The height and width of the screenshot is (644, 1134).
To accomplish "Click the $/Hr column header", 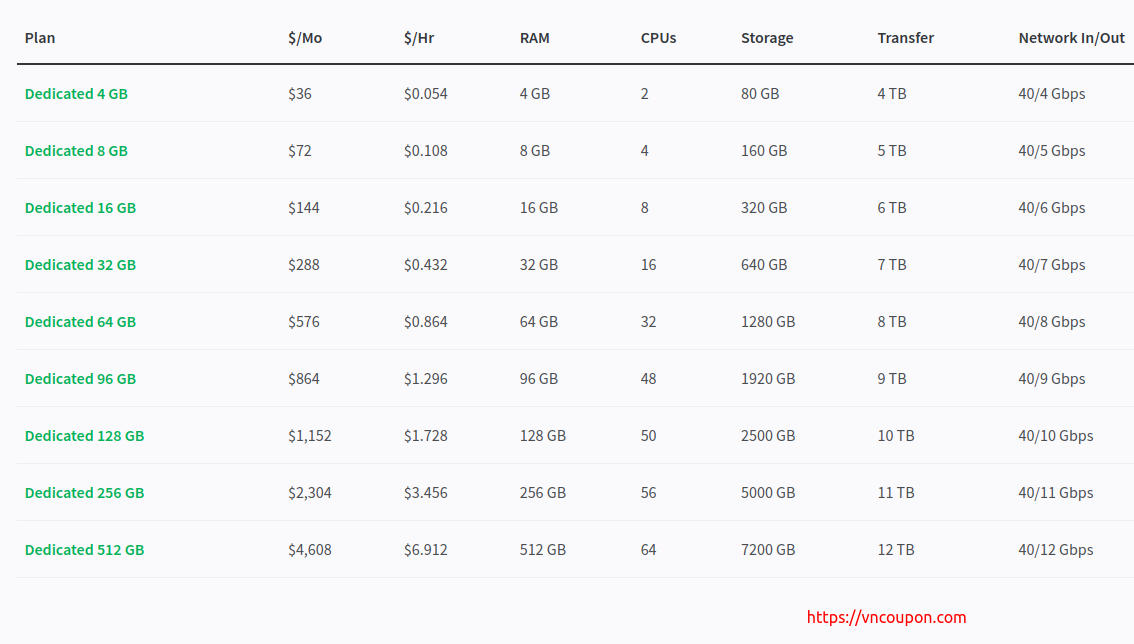I will pos(419,38).
